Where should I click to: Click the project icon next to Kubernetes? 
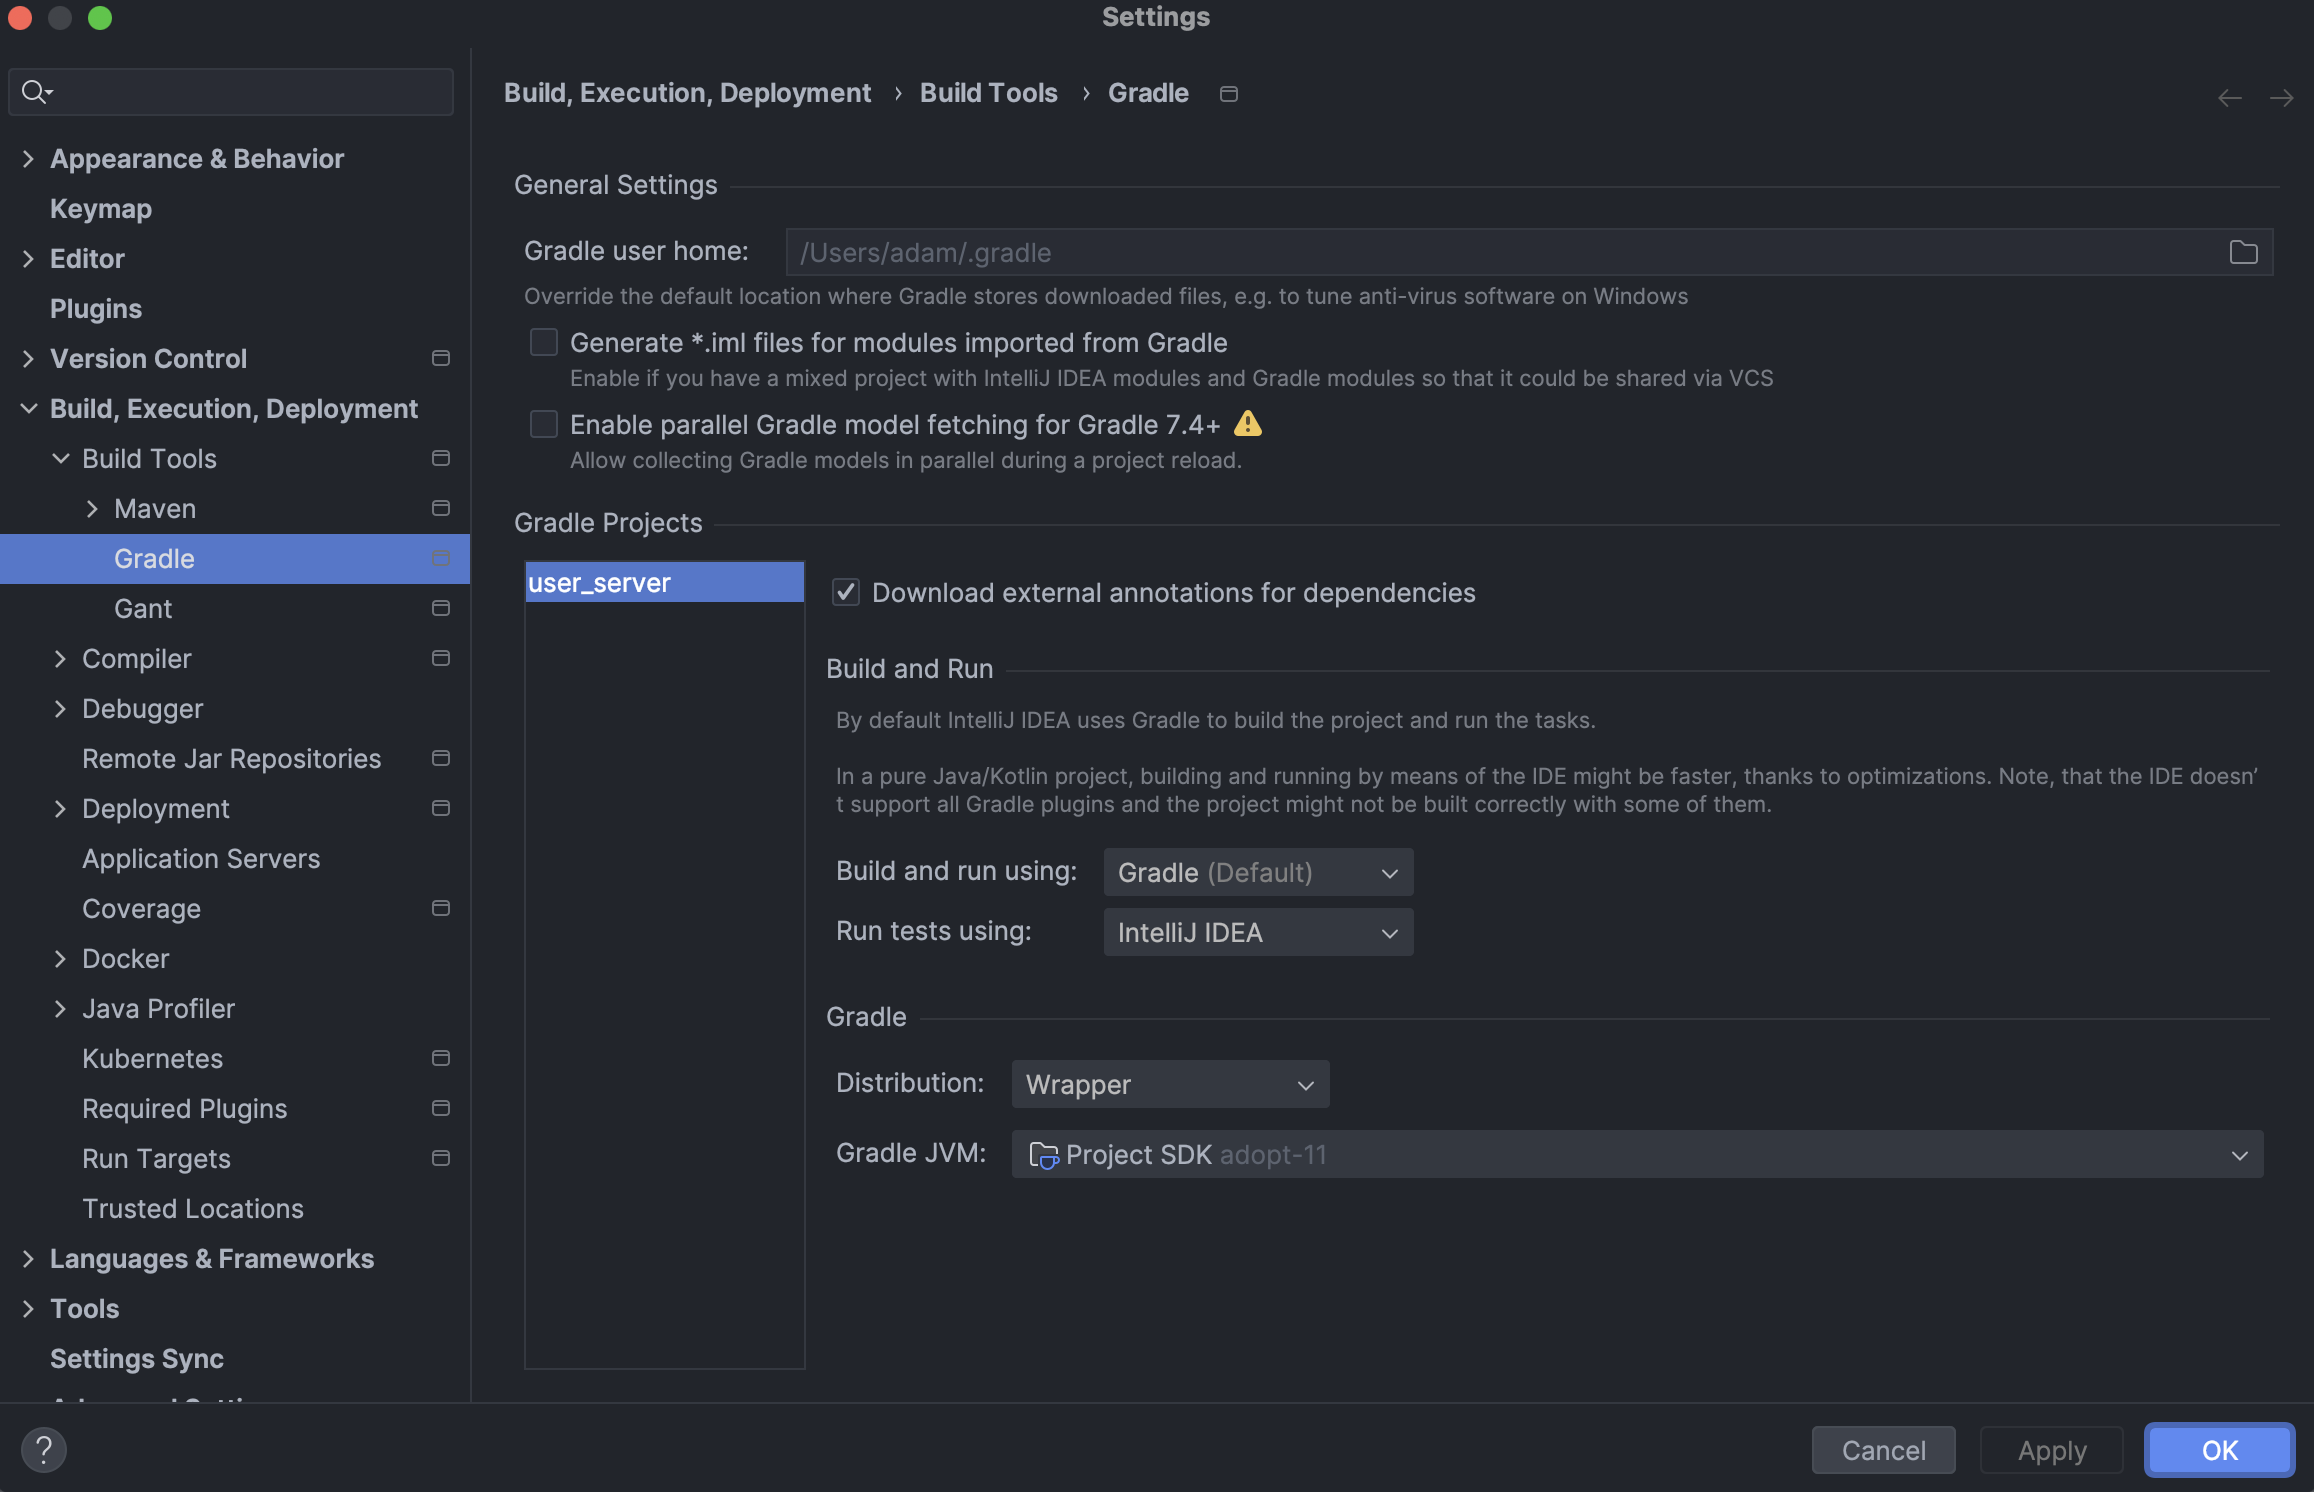(x=440, y=1058)
